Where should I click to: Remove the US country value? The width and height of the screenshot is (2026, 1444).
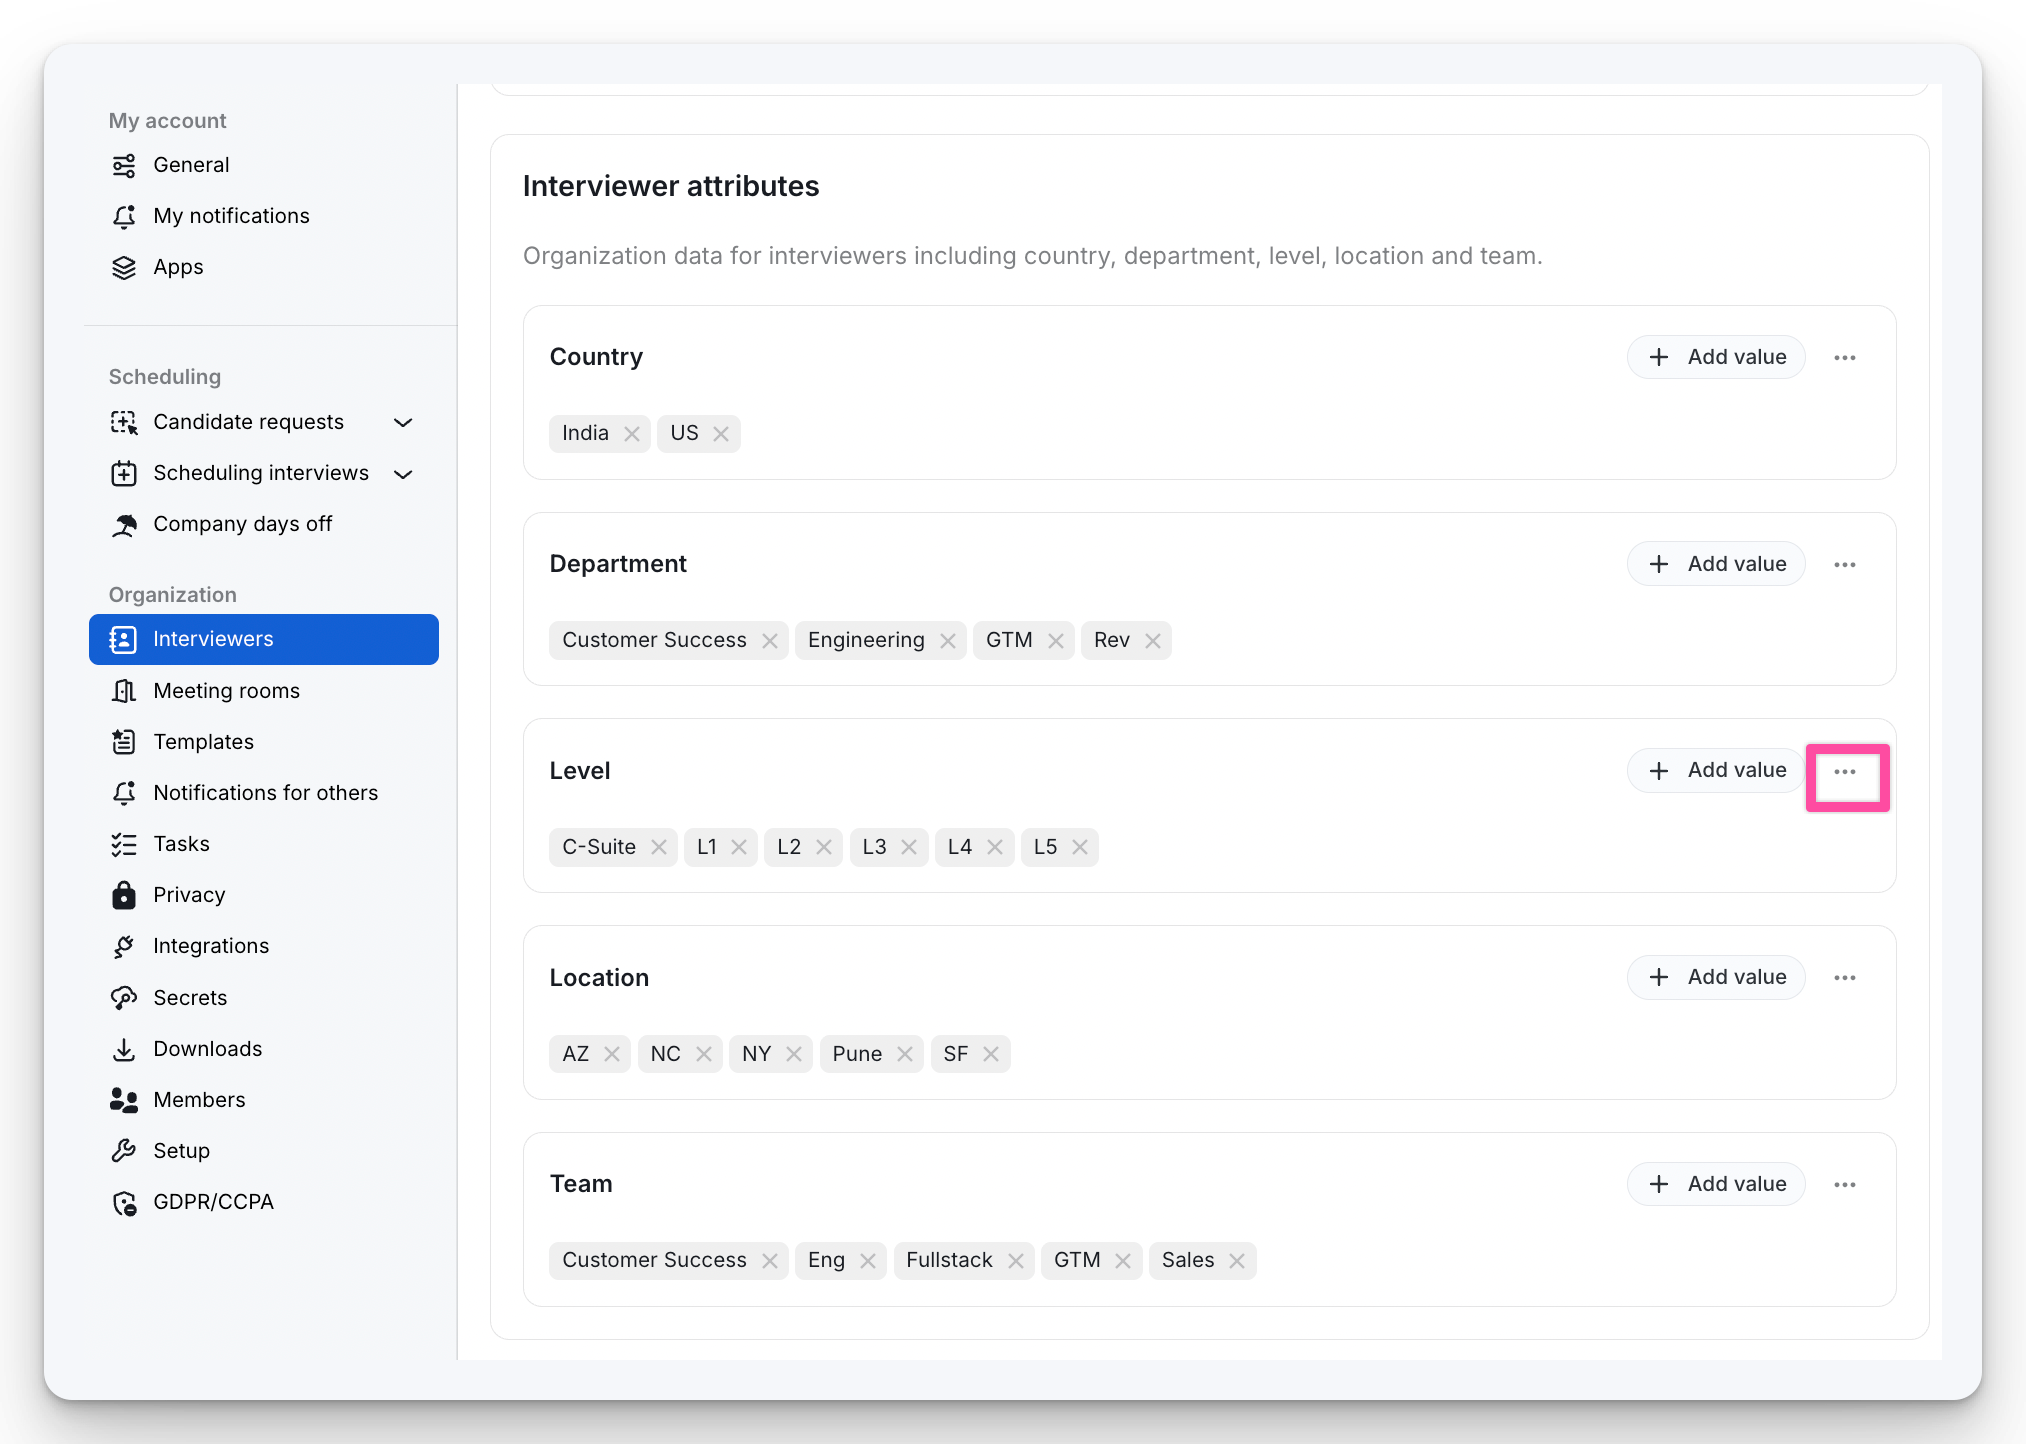pyautogui.click(x=721, y=433)
